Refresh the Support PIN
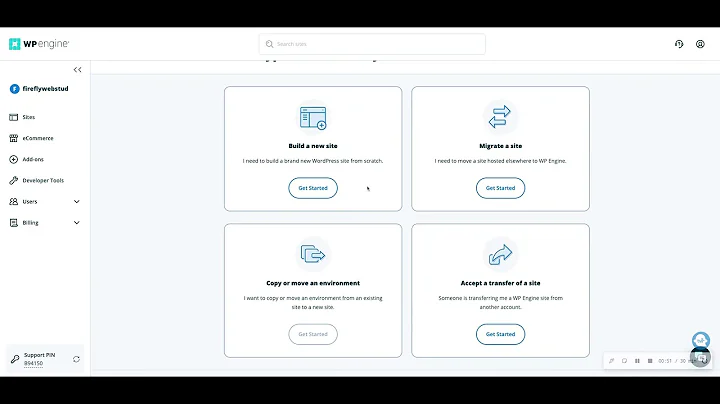Screen dimensions: 720x404 (x=76, y=359)
